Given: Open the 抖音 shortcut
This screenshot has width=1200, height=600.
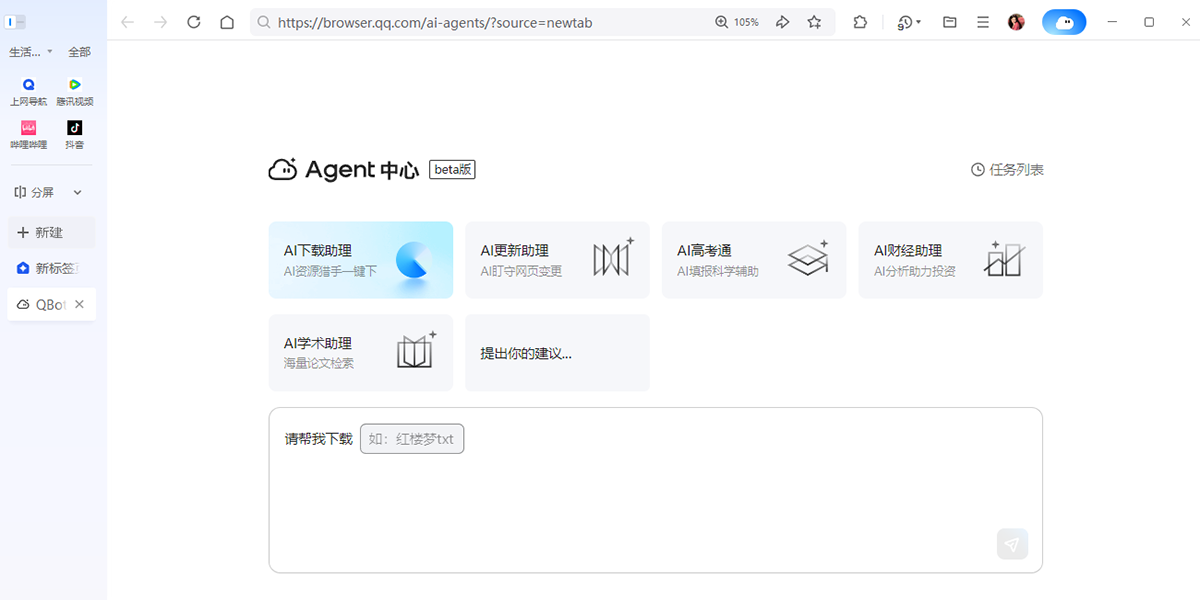Looking at the screenshot, I should (x=75, y=135).
